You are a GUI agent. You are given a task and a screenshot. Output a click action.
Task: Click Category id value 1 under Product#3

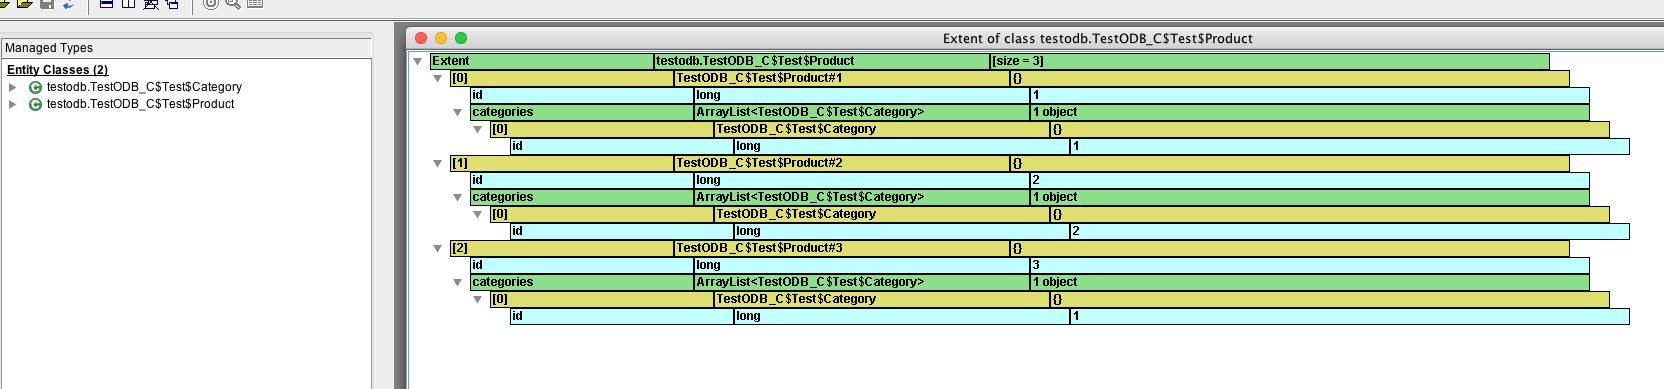pos(1349,316)
